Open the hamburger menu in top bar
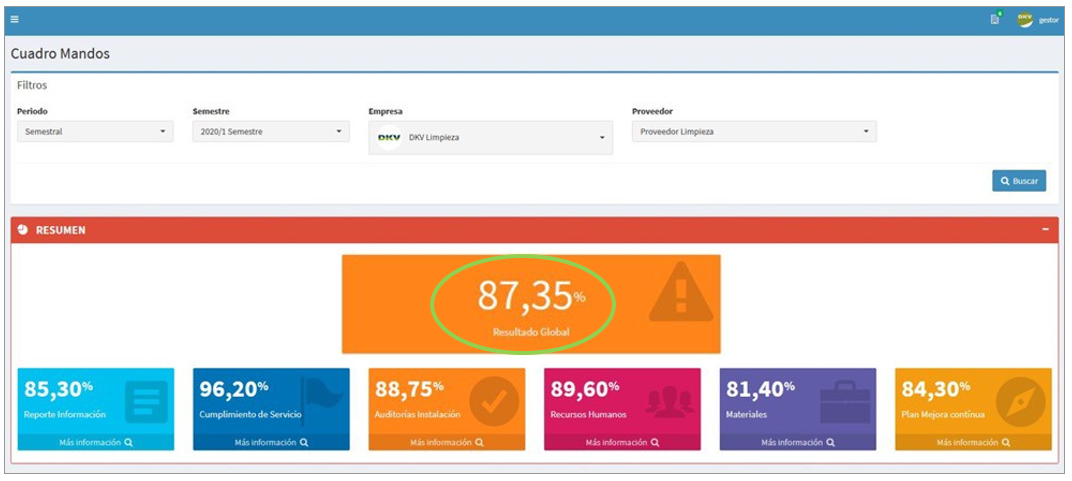The image size is (1072, 481). pos(15,20)
